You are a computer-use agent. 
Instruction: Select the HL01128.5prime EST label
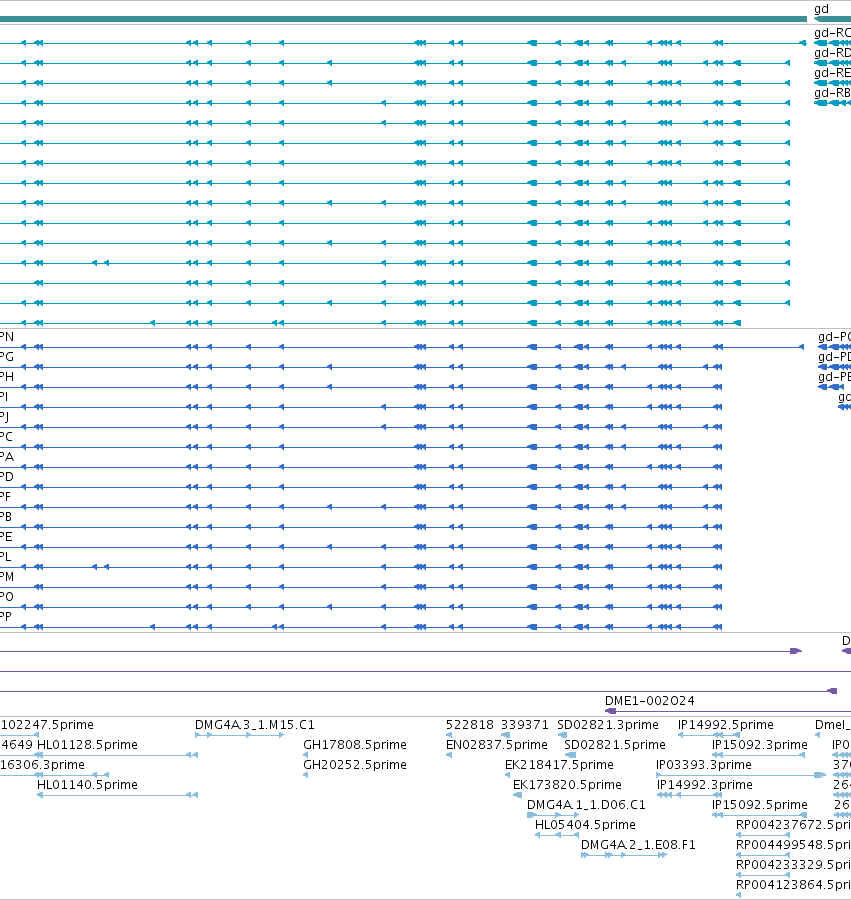click(x=87, y=745)
